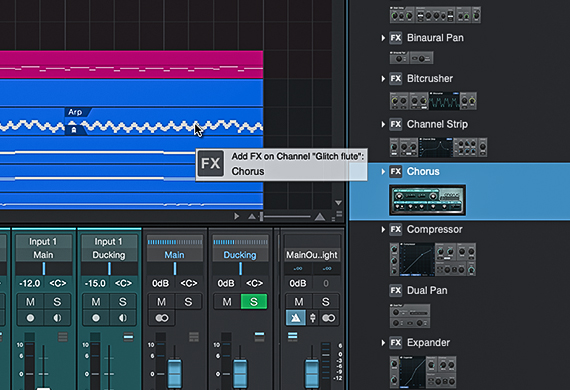Toggle the metronome on MainOut channel

296,318
